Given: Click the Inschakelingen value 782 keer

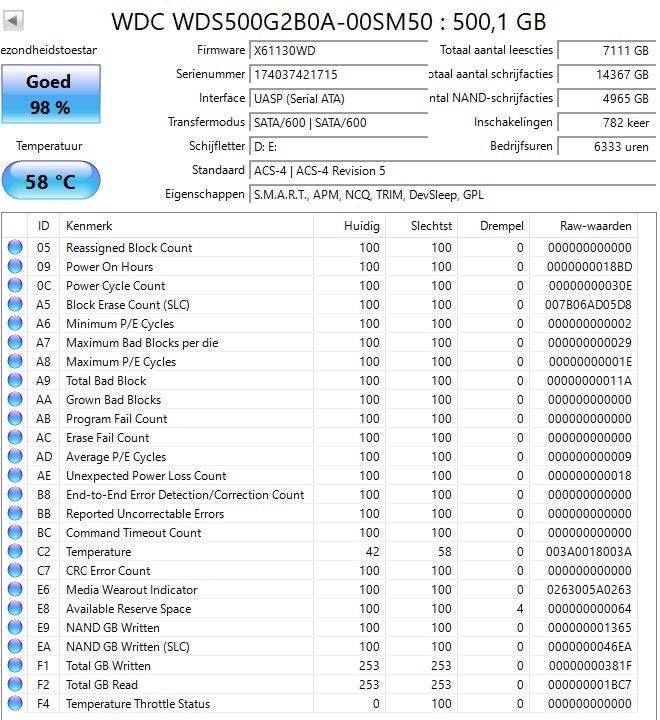Looking at the screenshot, I should (x=607, y=123).
